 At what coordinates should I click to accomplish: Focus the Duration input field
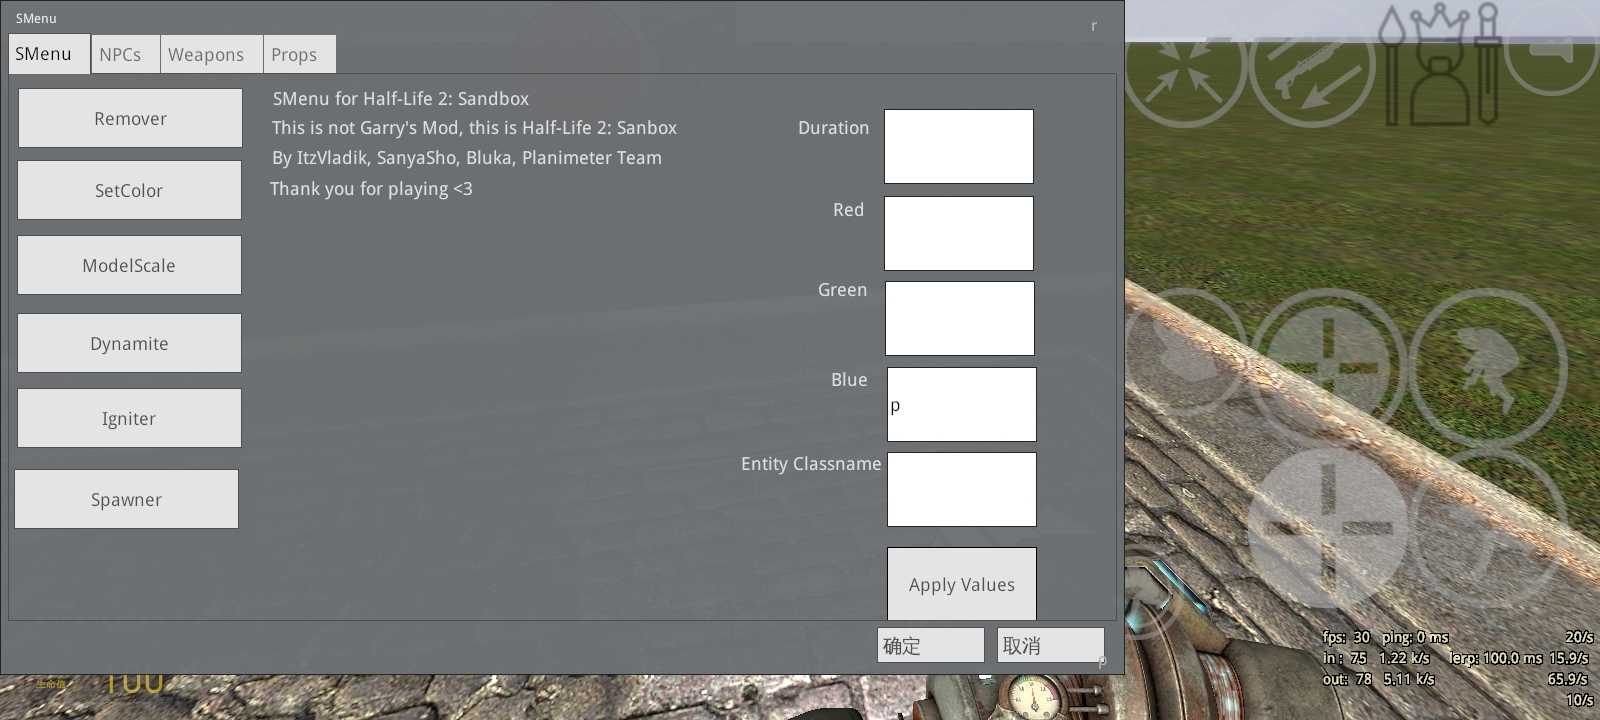coord(959,146)
